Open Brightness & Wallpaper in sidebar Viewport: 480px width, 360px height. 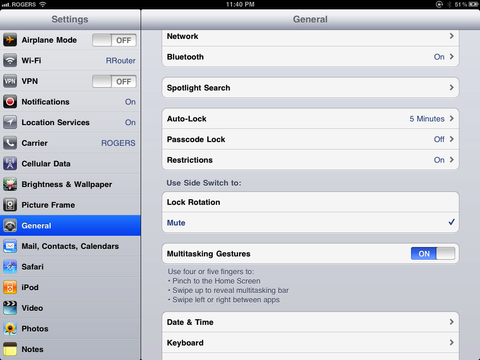click(70, 184)
